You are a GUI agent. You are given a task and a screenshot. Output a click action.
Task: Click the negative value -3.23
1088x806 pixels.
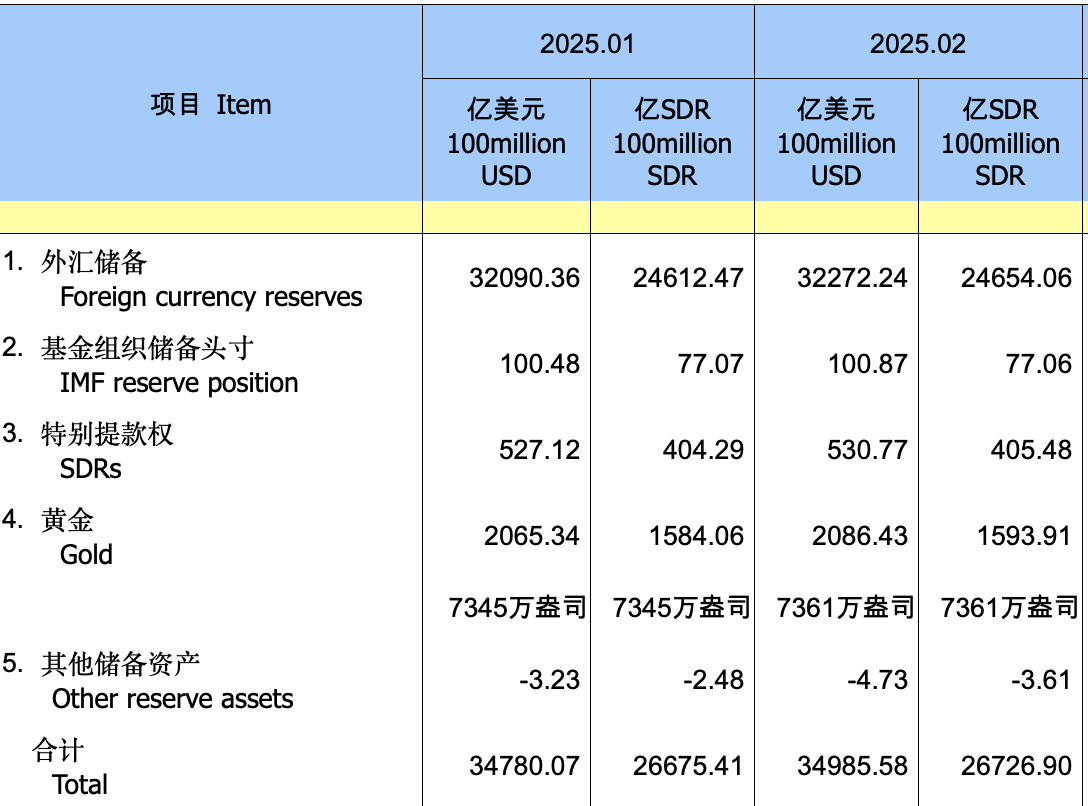(x=549, y=680)
